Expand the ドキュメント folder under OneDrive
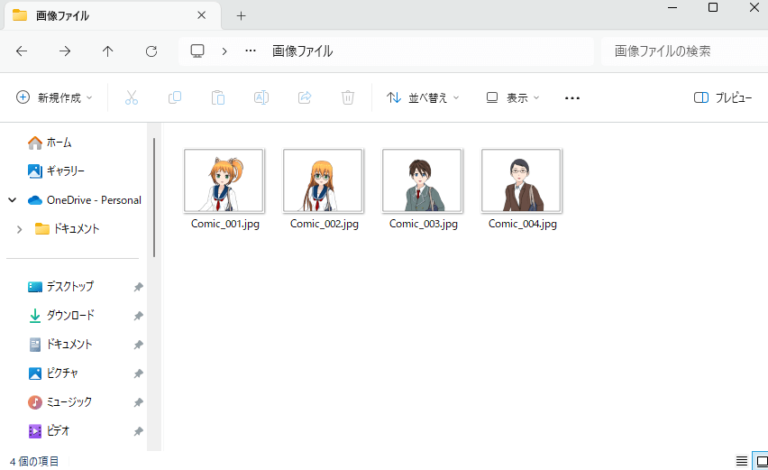768x470 pixels. click(19, 229)
